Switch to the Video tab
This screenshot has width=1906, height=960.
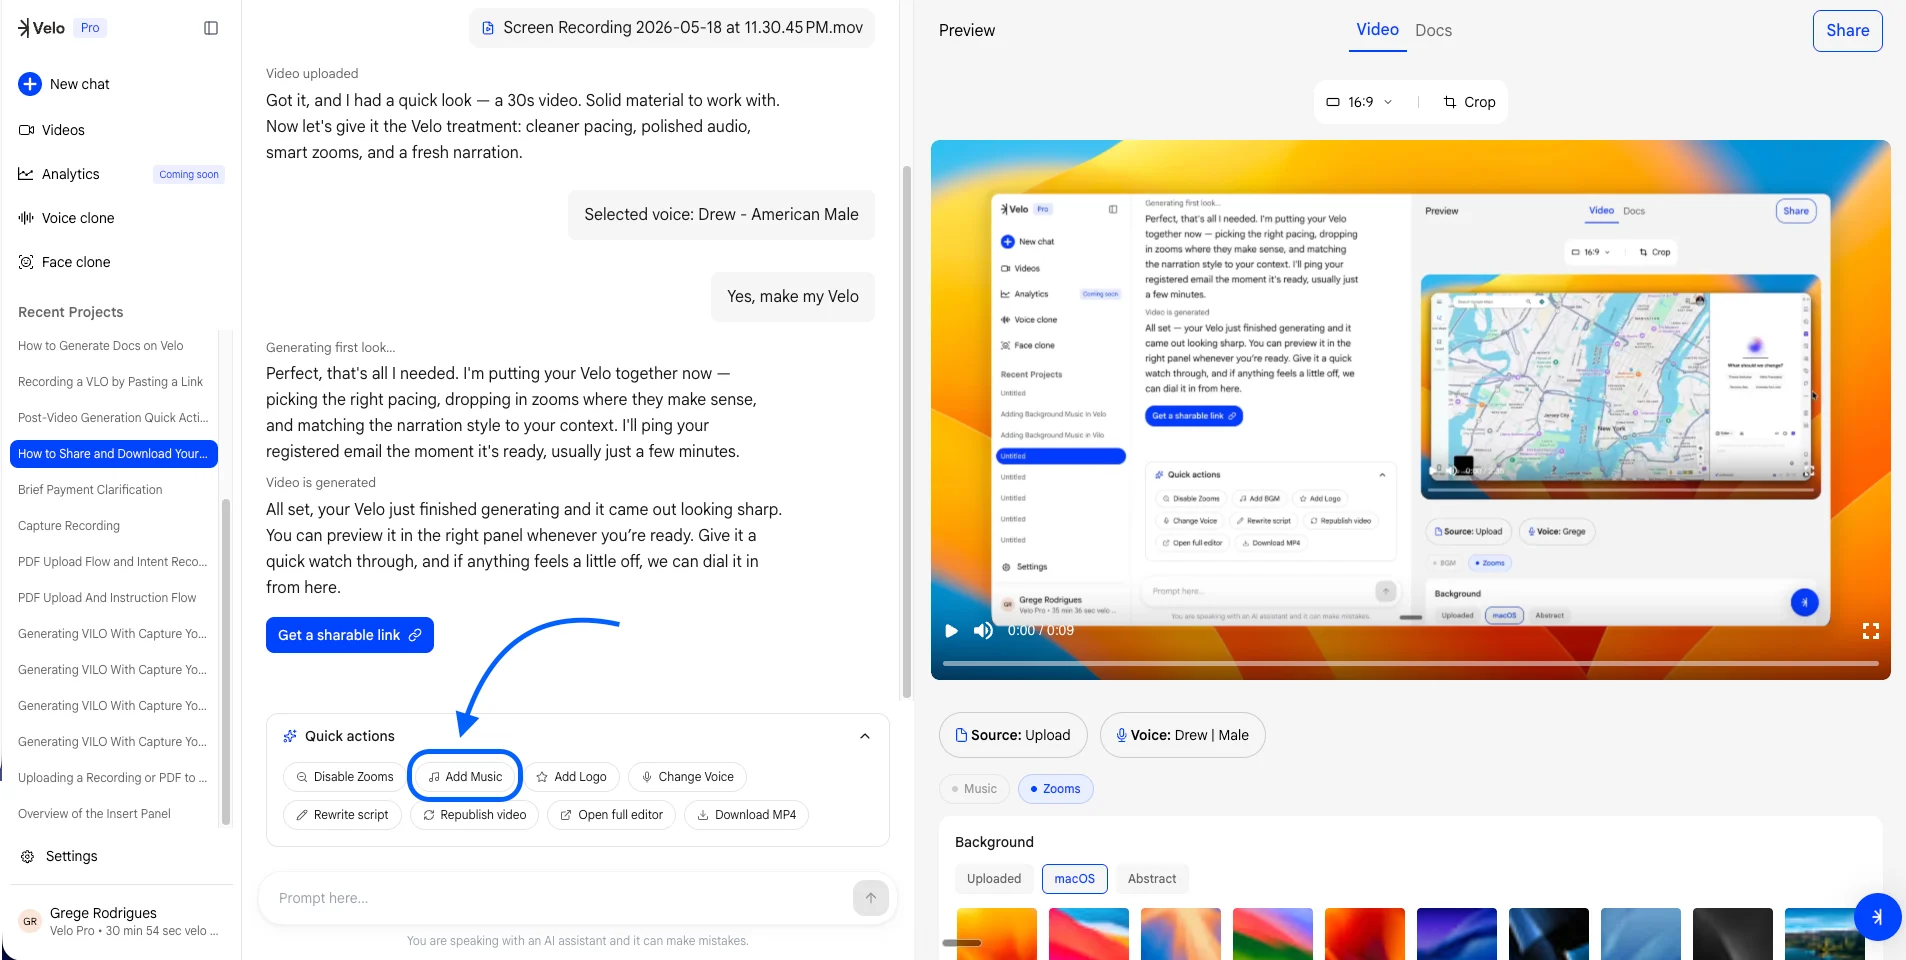click(x=1377, y=30)
